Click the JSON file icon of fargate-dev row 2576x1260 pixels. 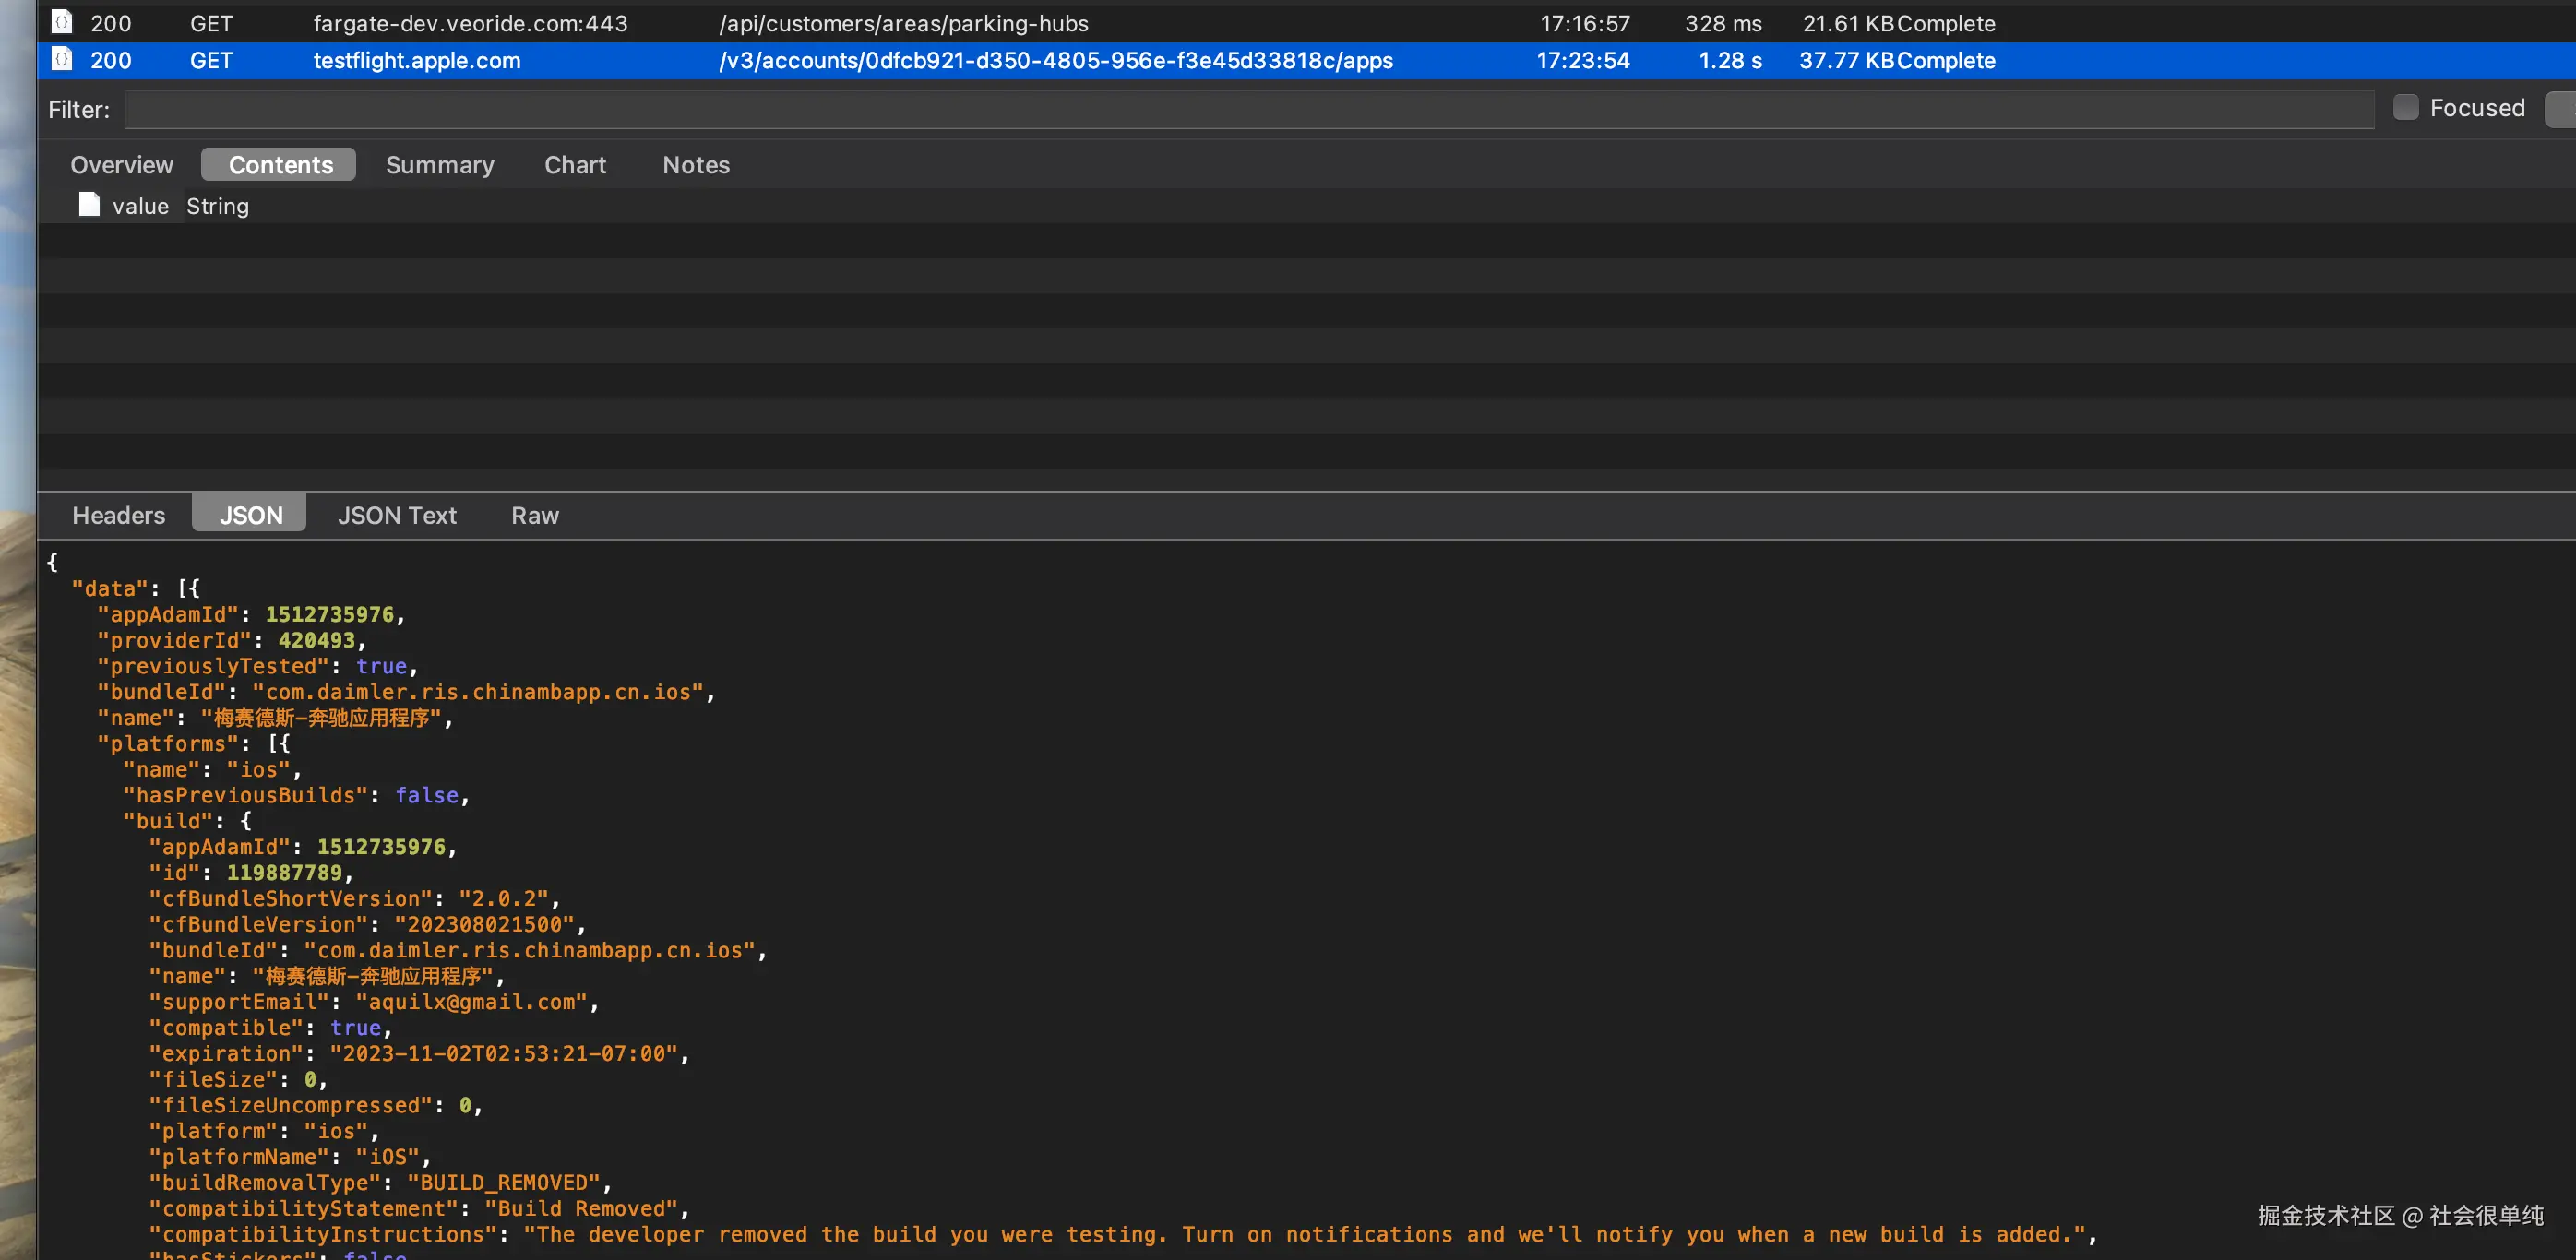tap(62, 22)
